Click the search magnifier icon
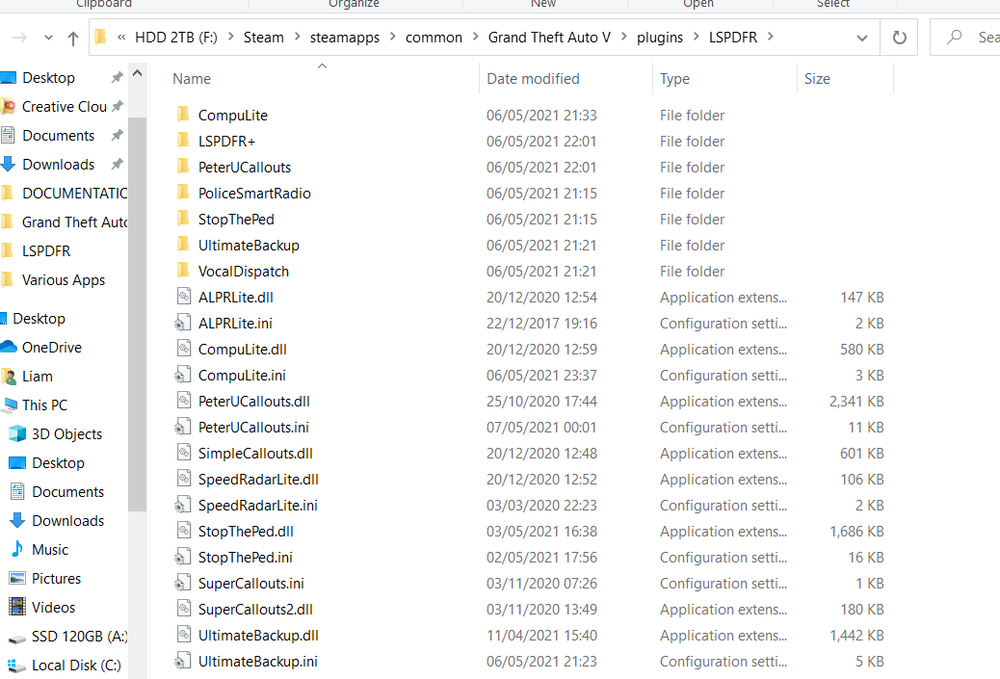The width and height of the screenshot is (1000, 679). (x=954, y=37)
